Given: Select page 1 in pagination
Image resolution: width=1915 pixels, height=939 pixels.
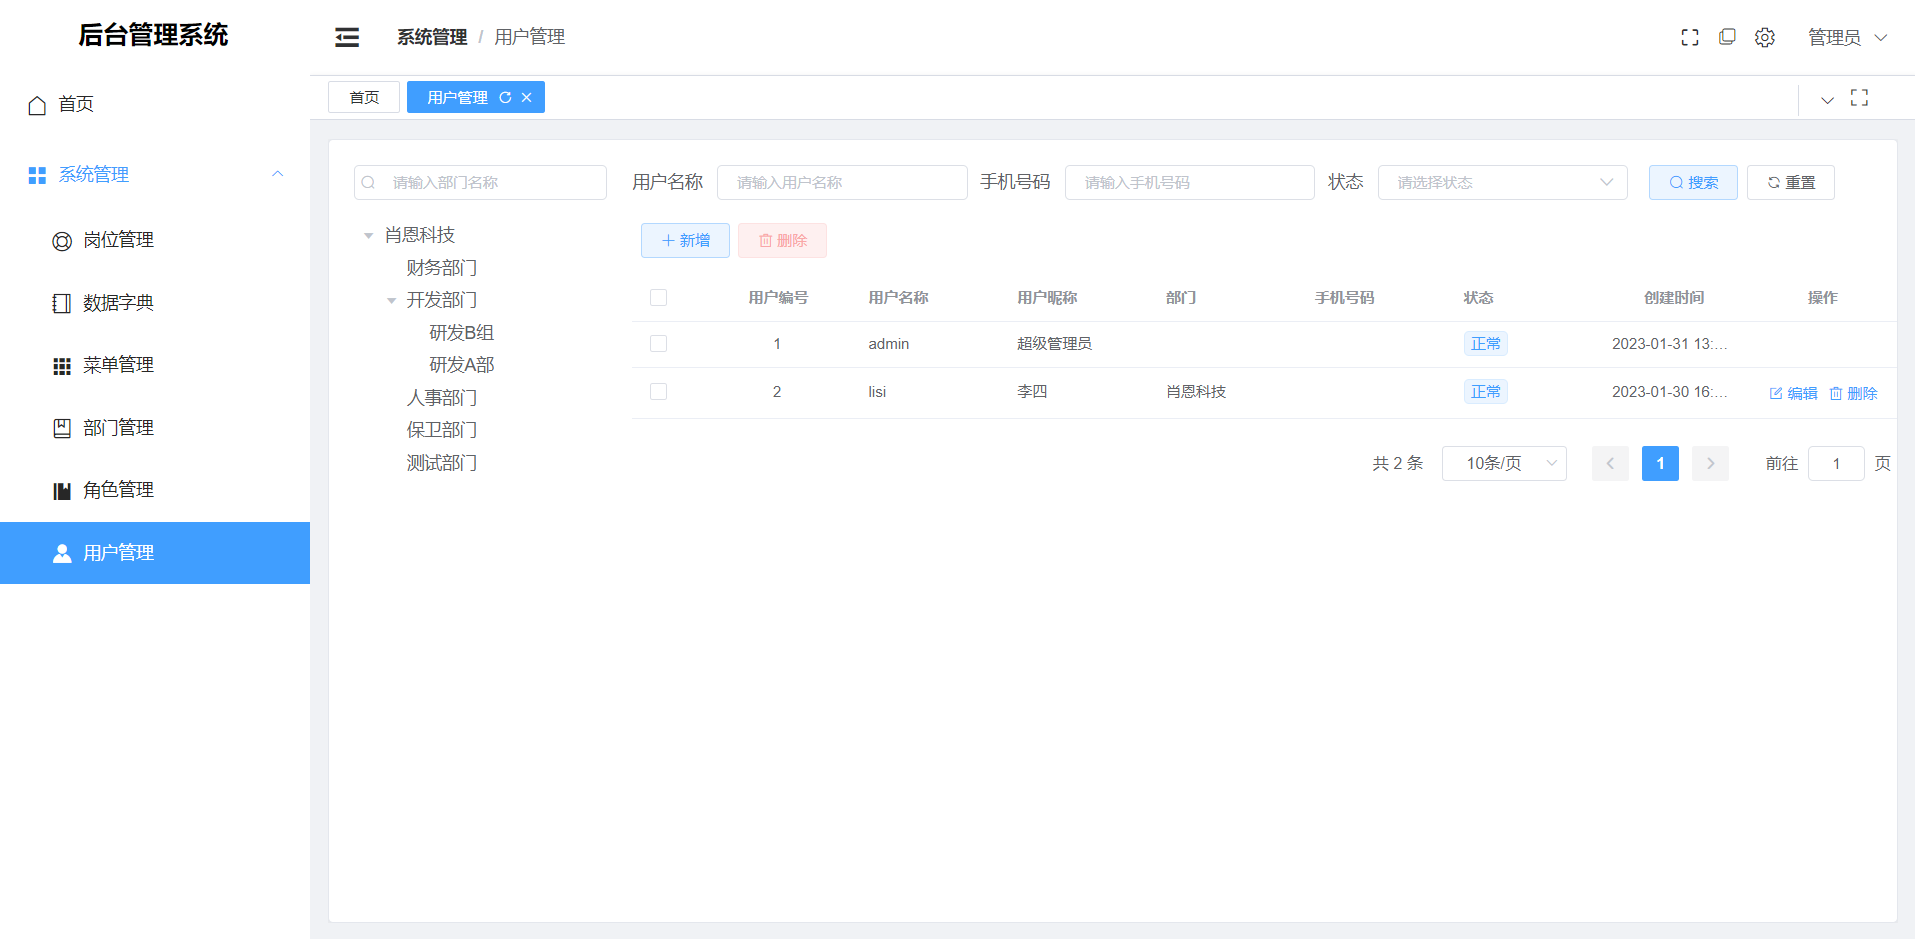Looking at the screenshot, I should pos(1660,463).
